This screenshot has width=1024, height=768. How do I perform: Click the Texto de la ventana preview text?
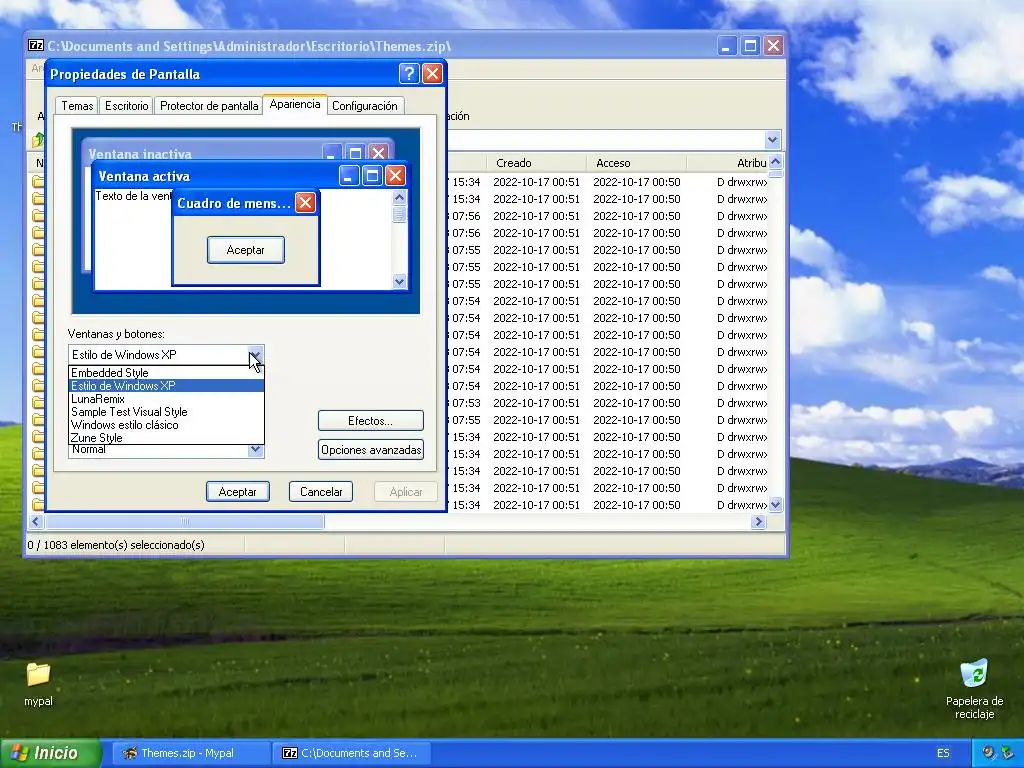point(133,196)
